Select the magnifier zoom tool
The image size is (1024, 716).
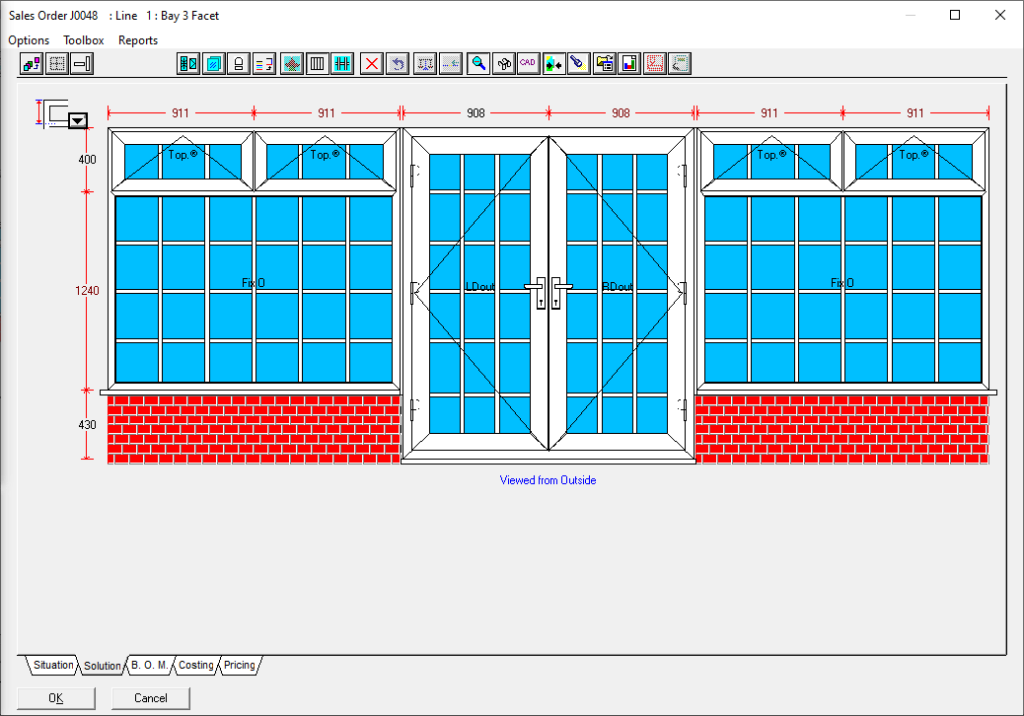pos(479,64)
